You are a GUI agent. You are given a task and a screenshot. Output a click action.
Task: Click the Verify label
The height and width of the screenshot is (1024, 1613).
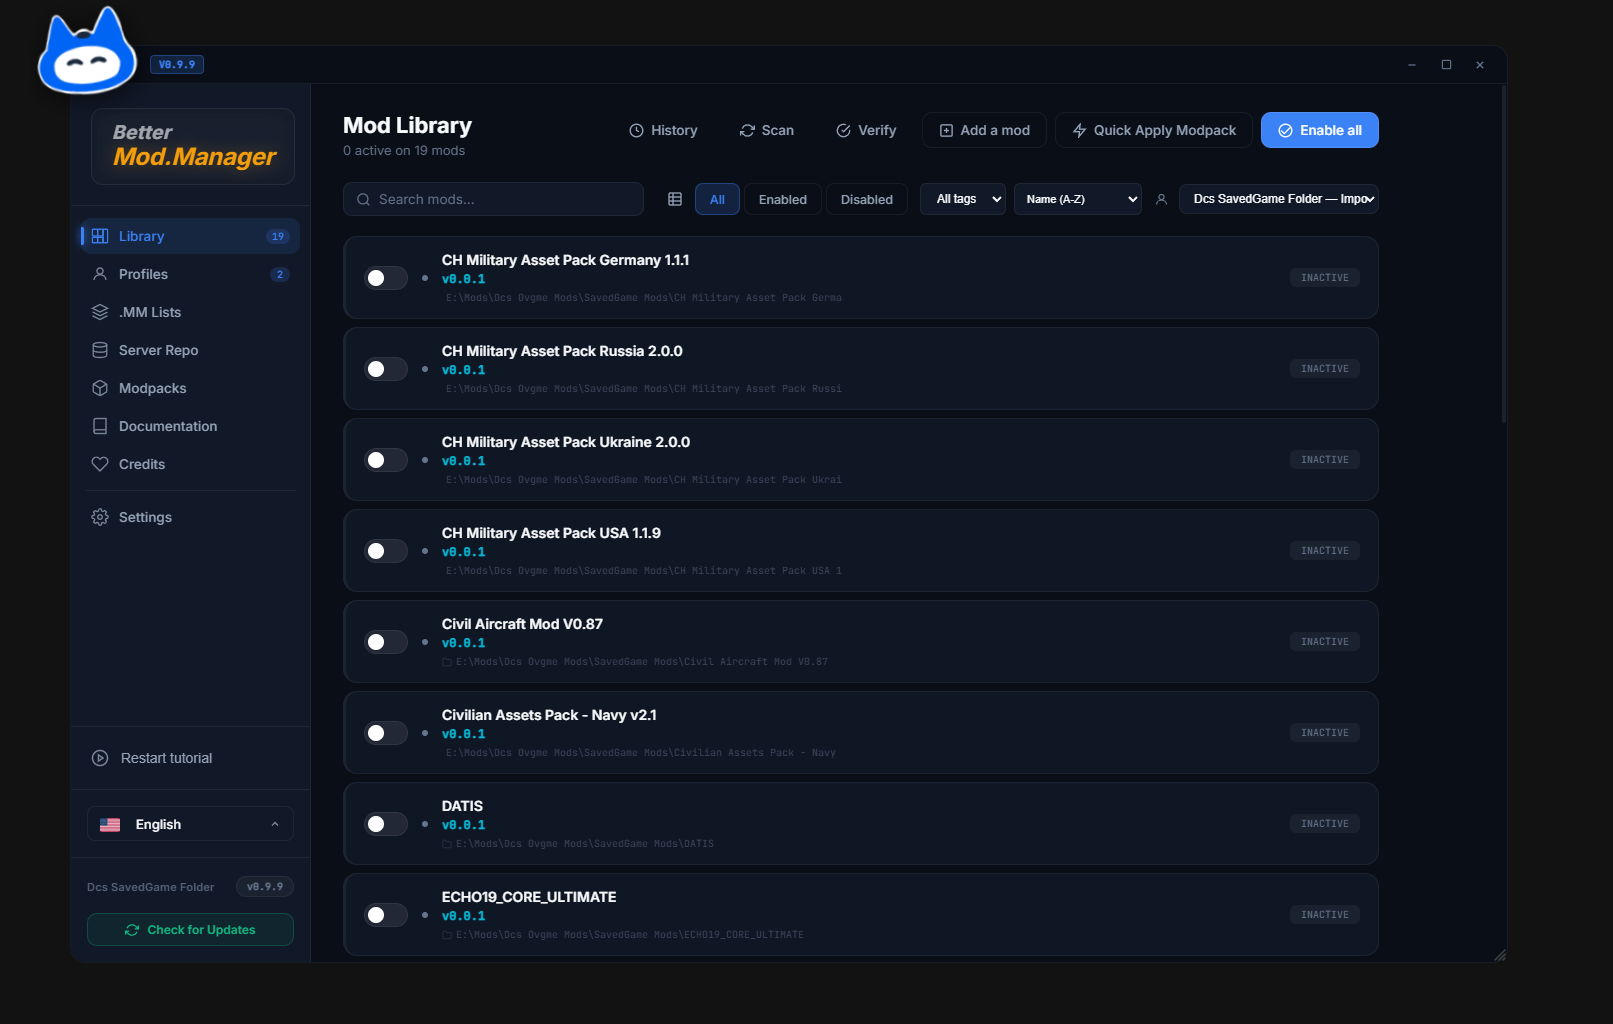pyautogui.click(x=877, y=131)
